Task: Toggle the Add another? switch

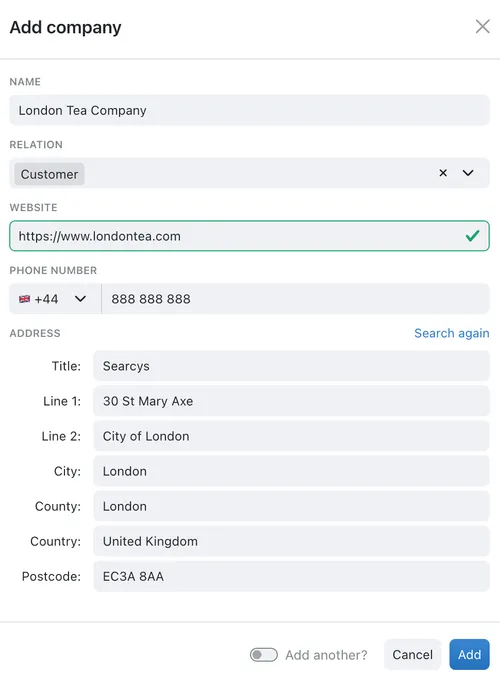Action: [264, 654]
